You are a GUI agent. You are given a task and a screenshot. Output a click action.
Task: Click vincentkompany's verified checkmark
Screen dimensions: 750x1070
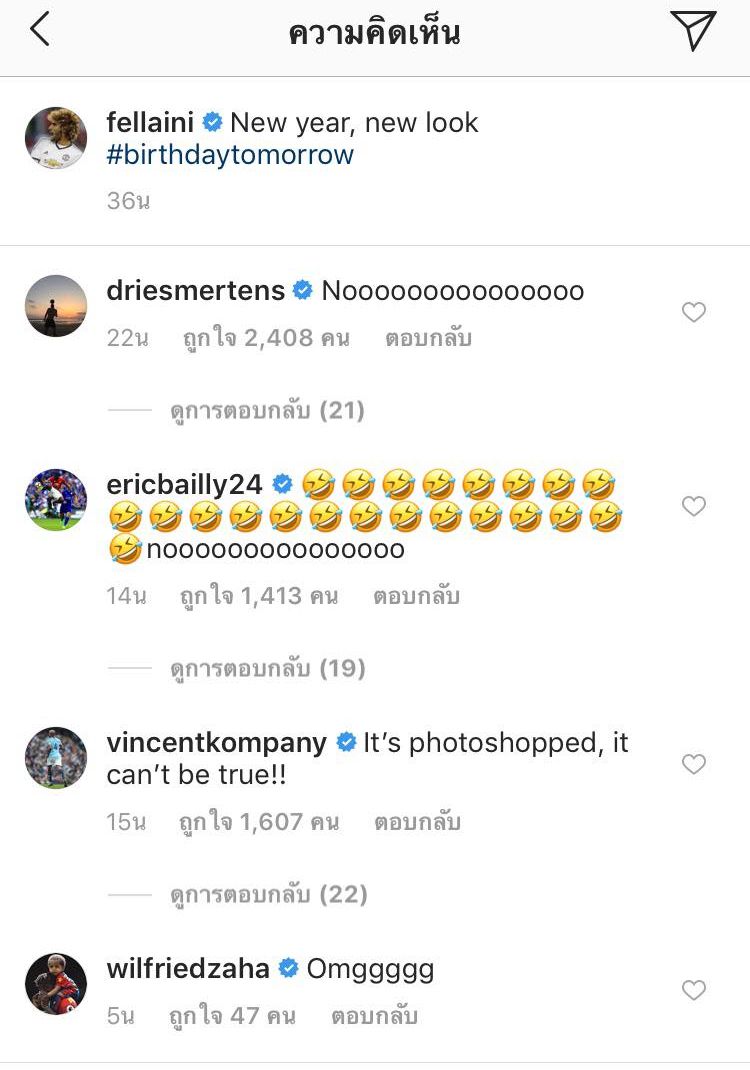[345, 742]
